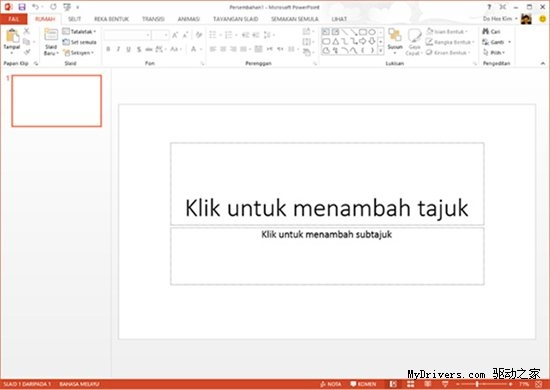Click the Cut scissors icon

27,31
